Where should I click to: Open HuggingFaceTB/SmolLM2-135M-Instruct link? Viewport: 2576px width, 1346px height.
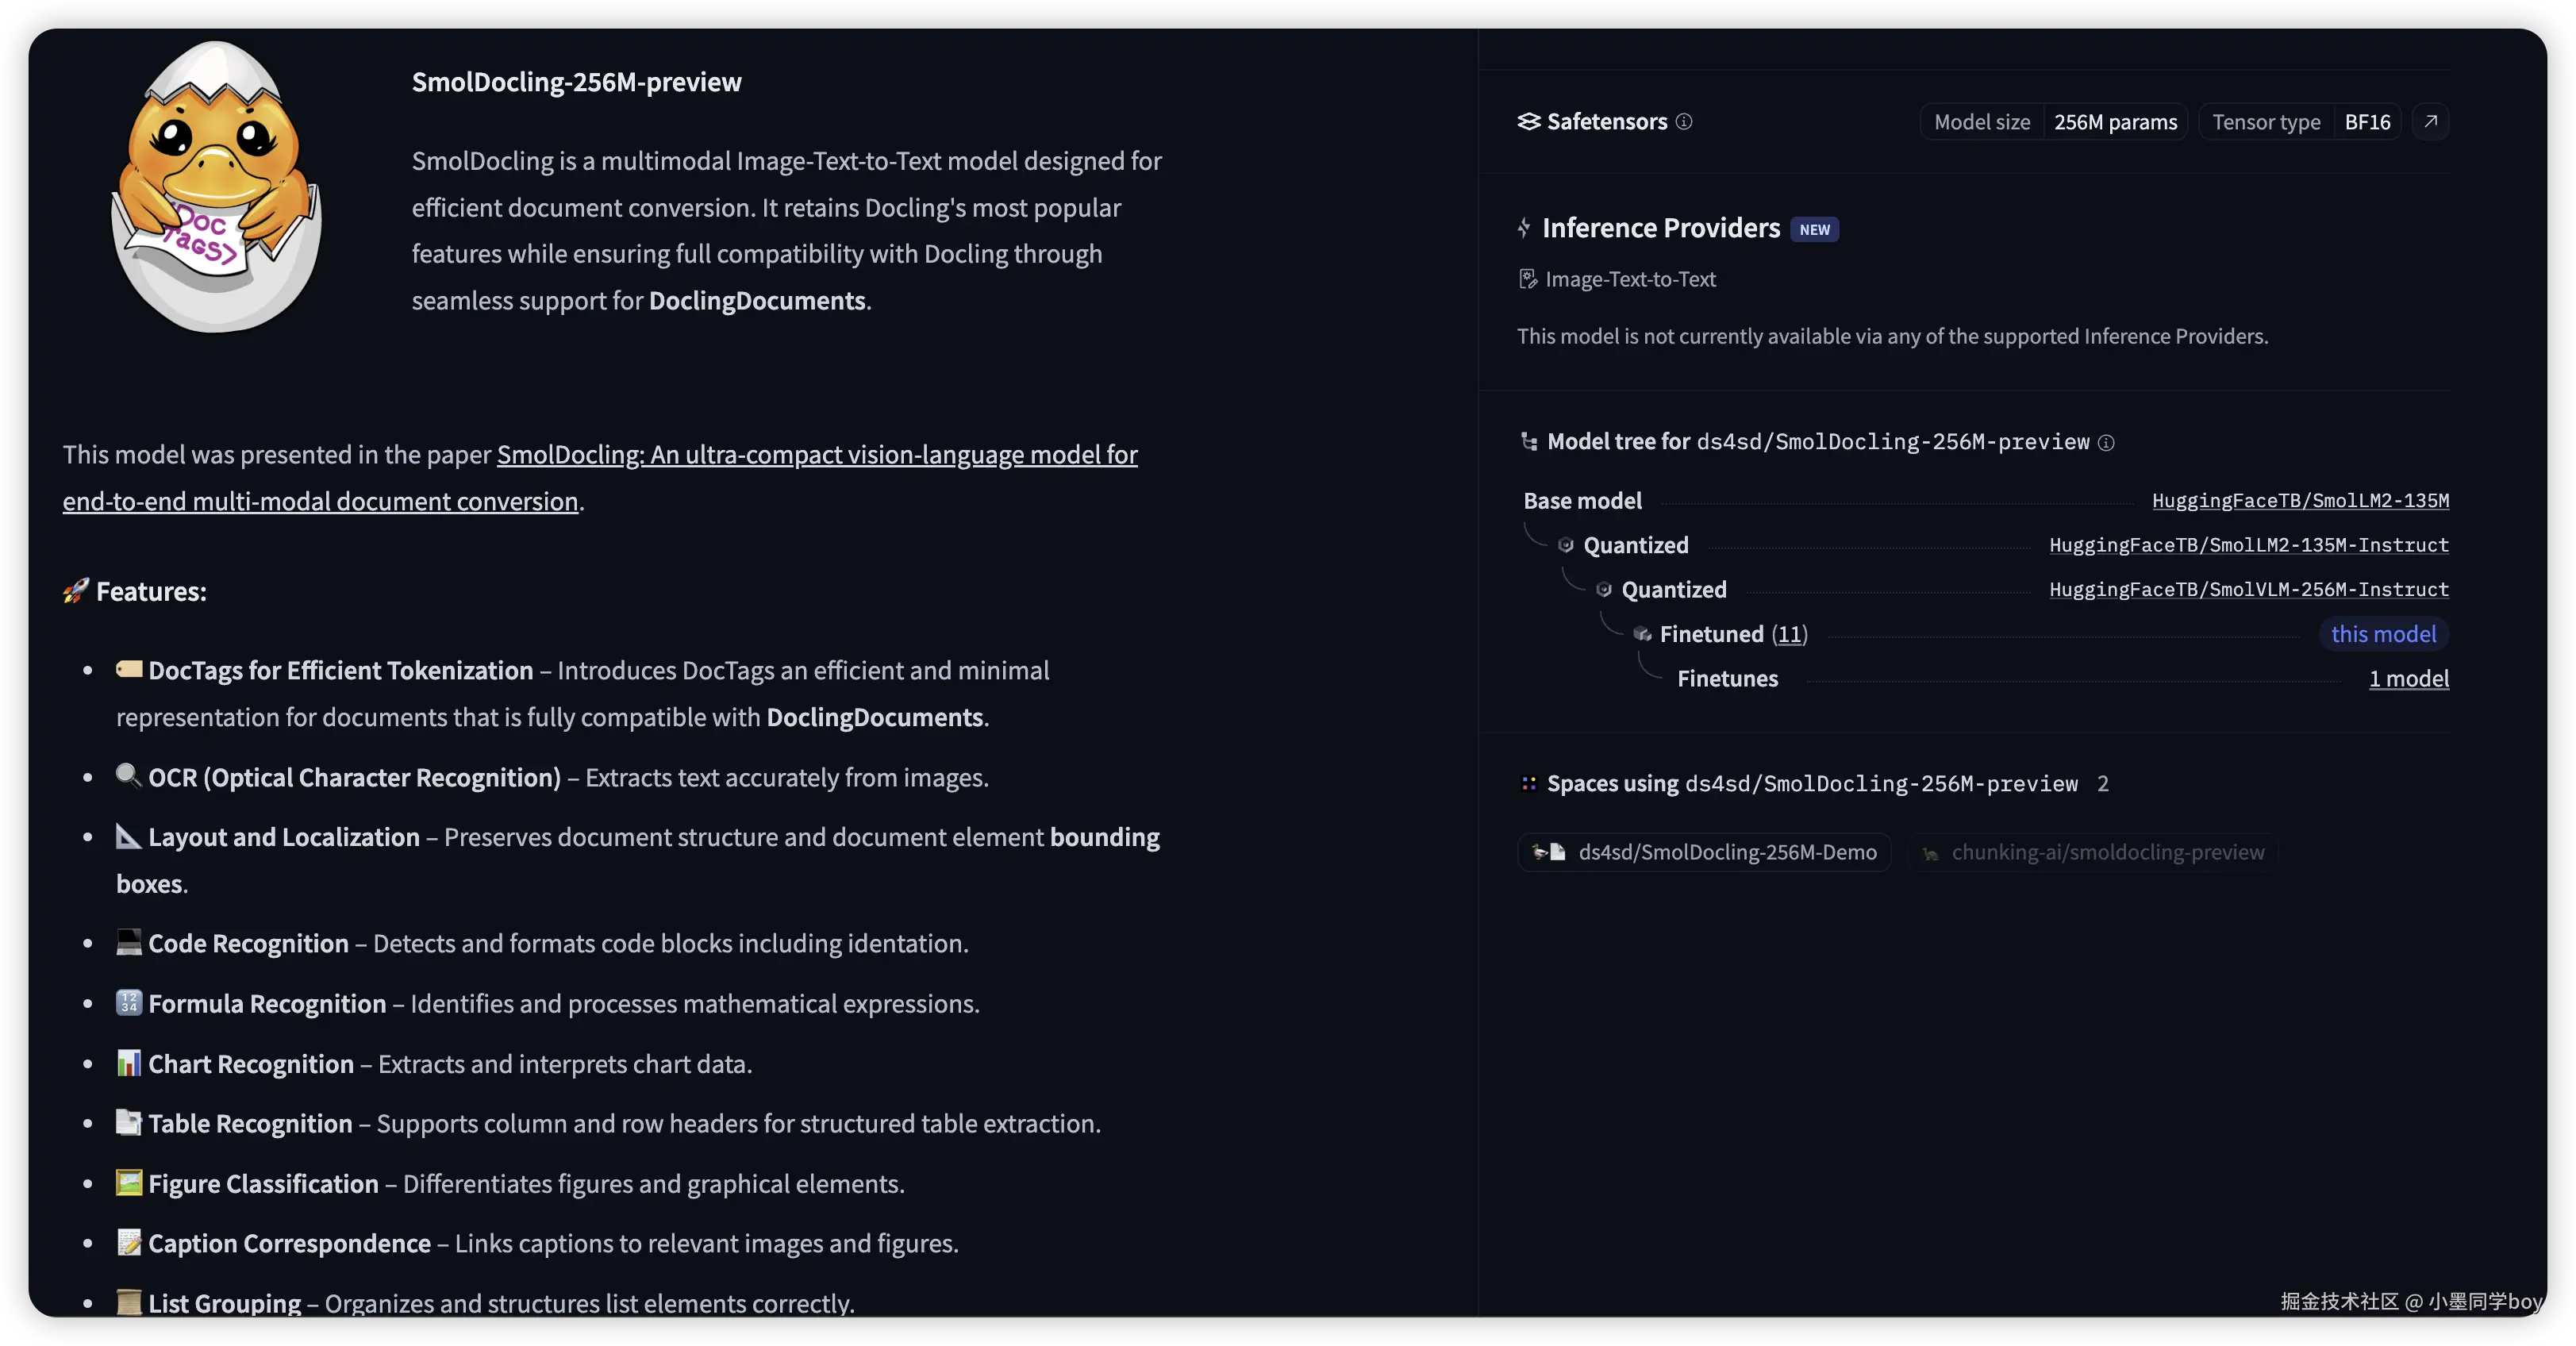[x=2248, y=545]
